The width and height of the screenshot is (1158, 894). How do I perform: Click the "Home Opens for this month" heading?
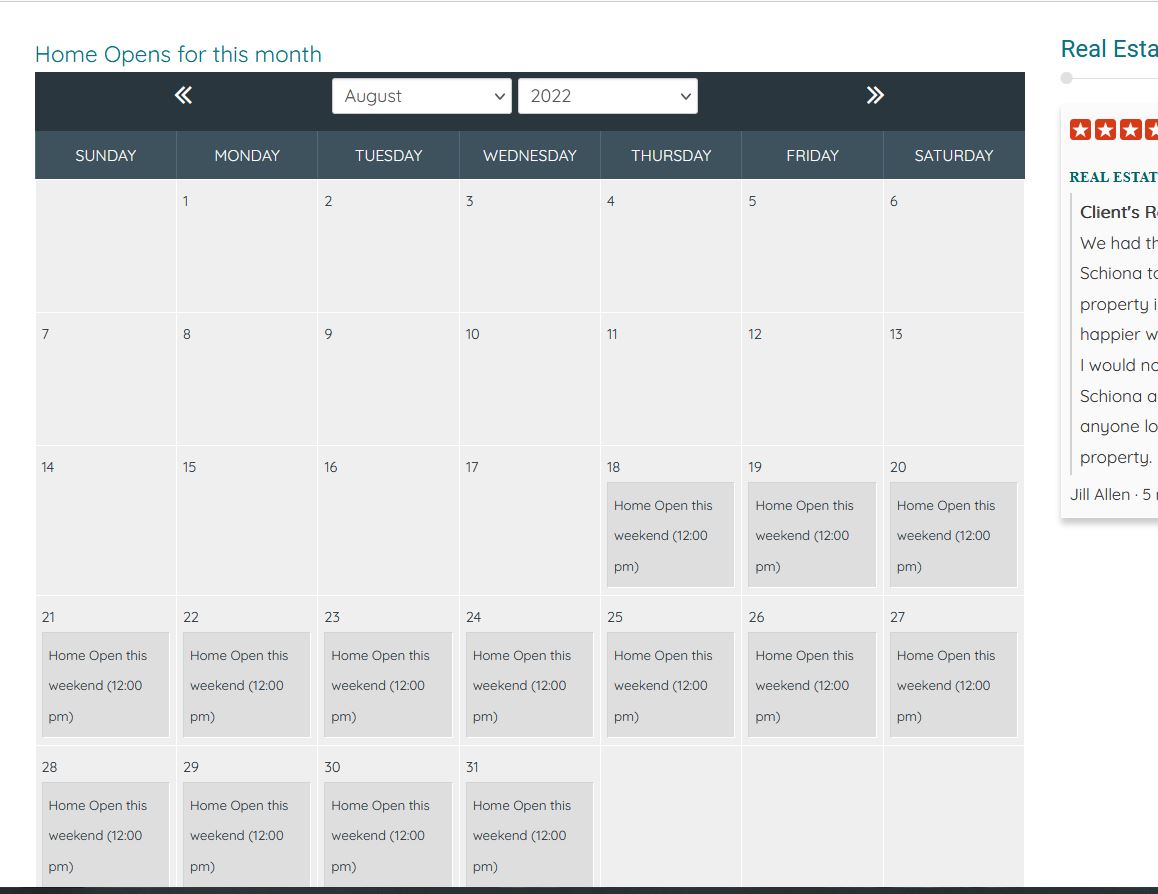coord(178,55)
